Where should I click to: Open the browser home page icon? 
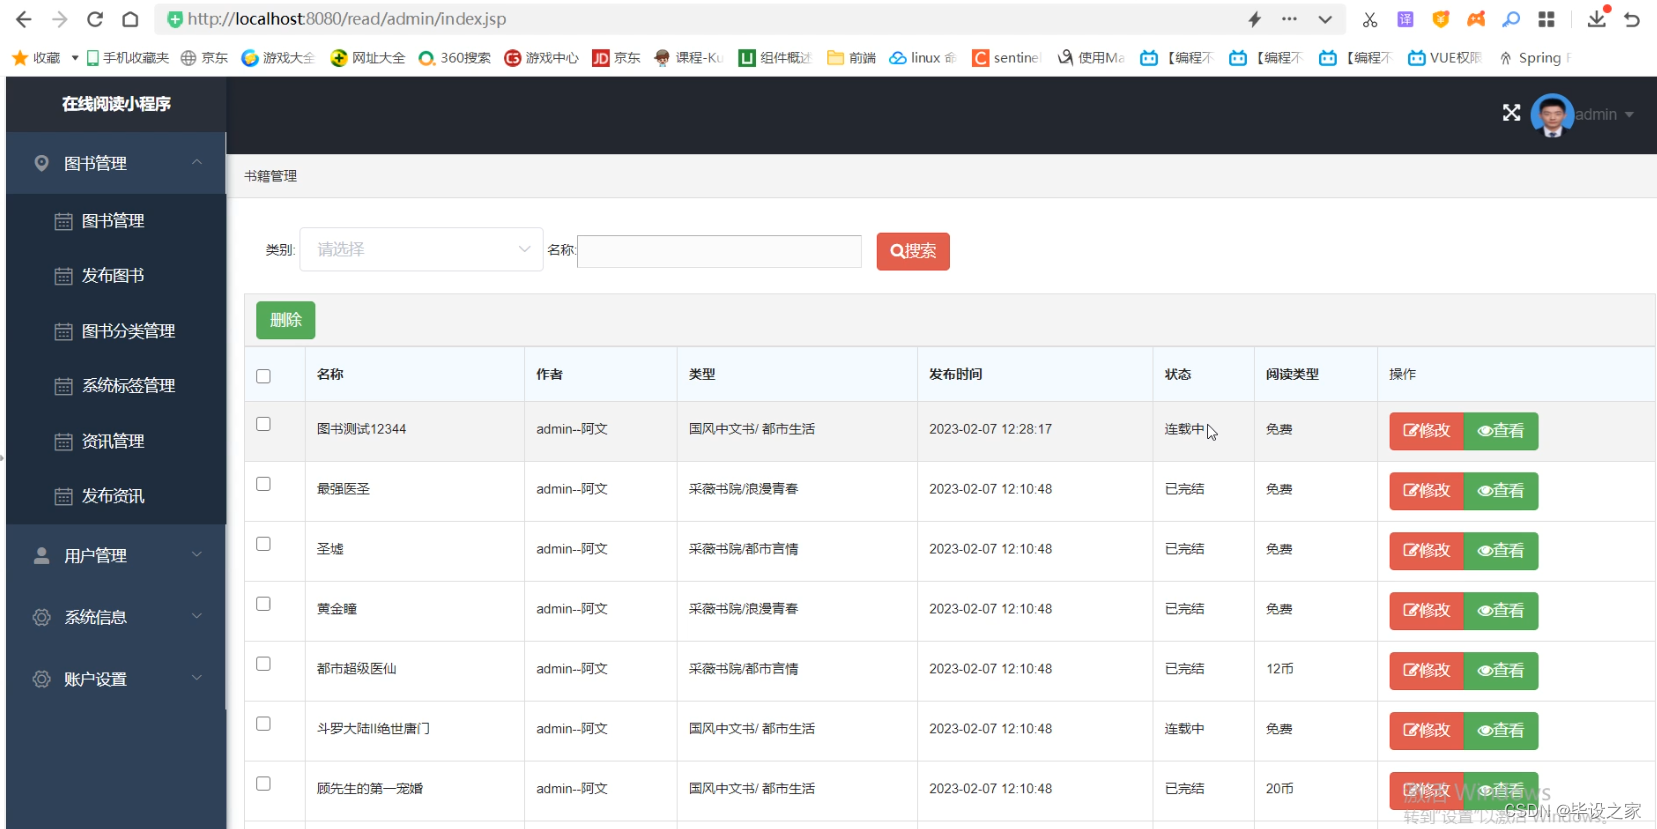pyautogui.click(x=130, y=19)
